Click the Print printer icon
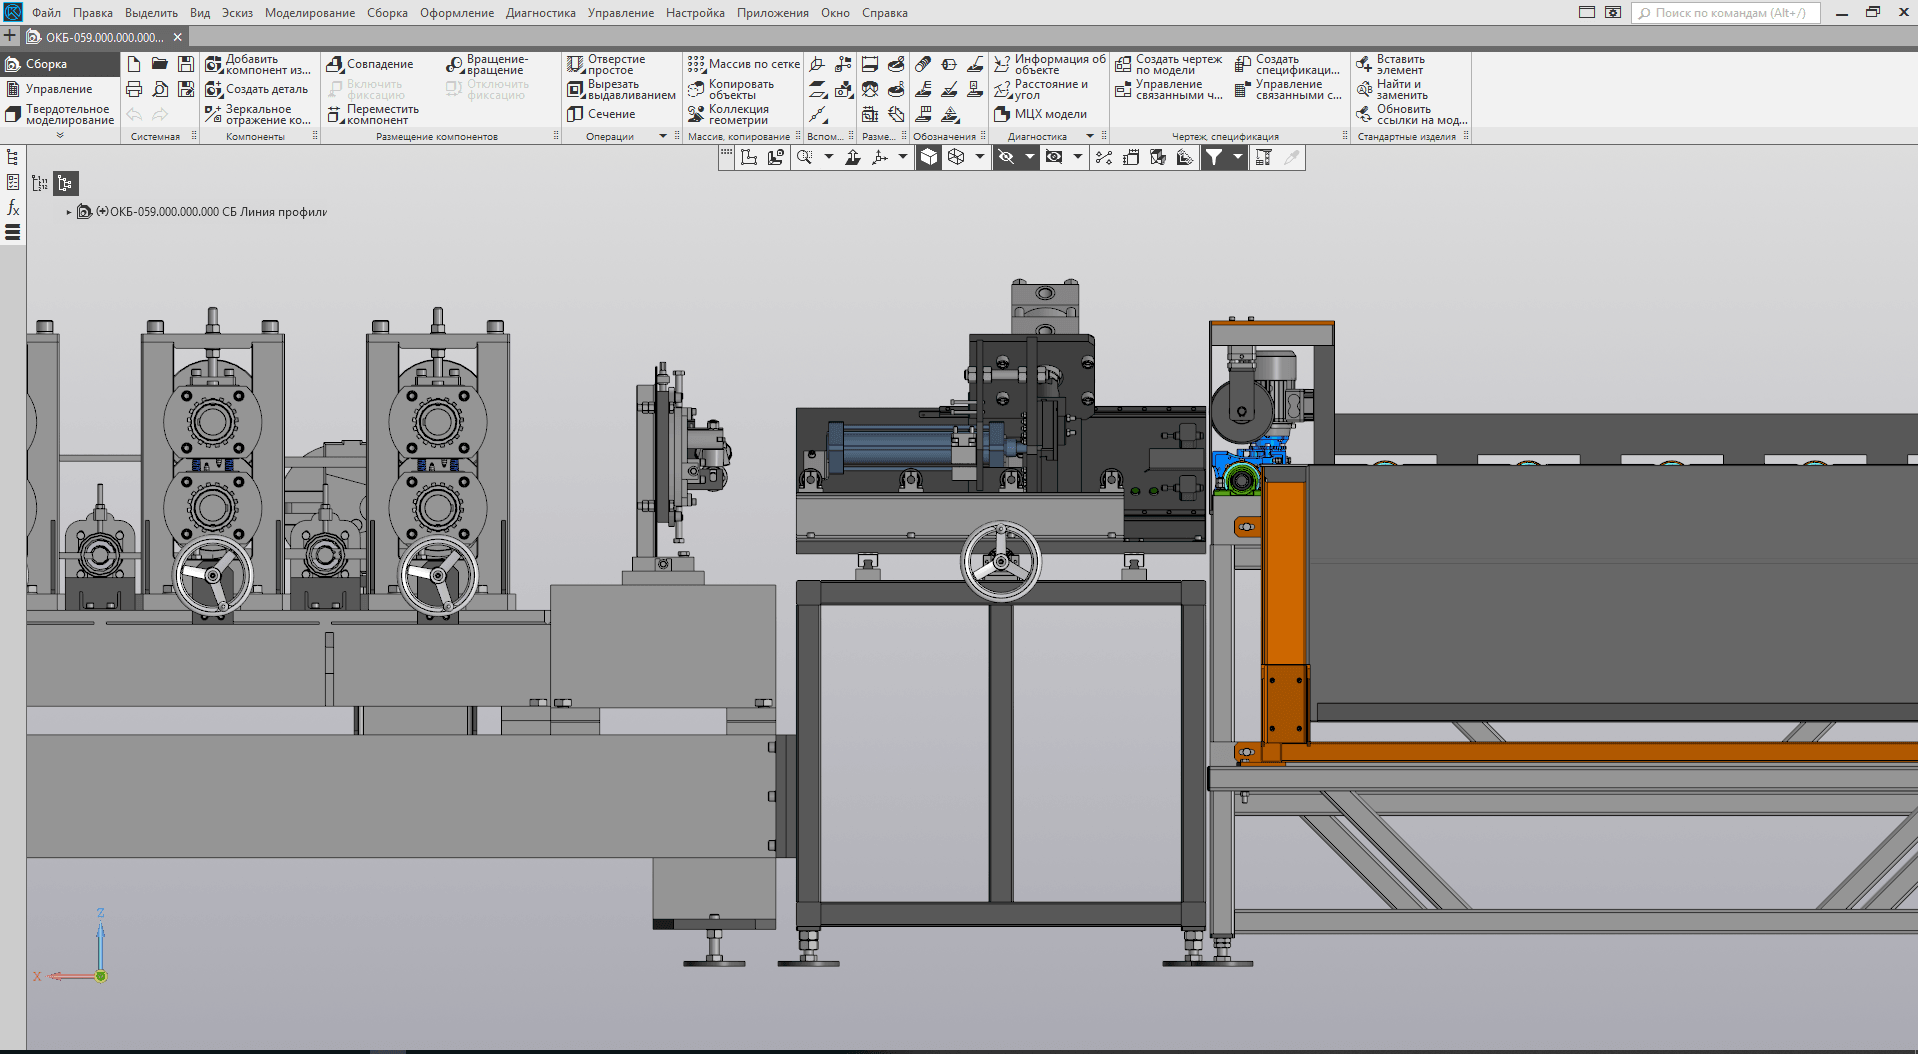The image size is (1918, 1054). pos(134,89)
